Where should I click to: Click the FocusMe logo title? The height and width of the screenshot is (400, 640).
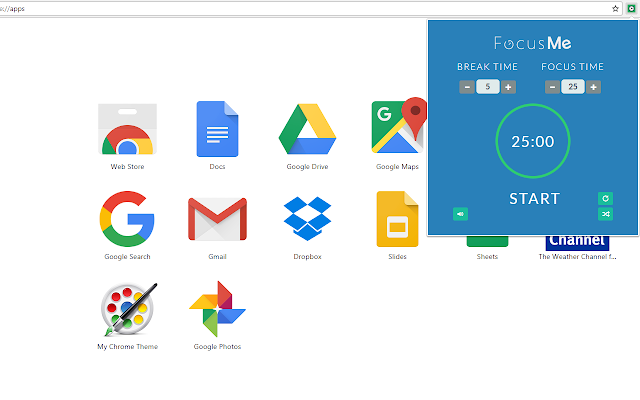tap(532, 43)
